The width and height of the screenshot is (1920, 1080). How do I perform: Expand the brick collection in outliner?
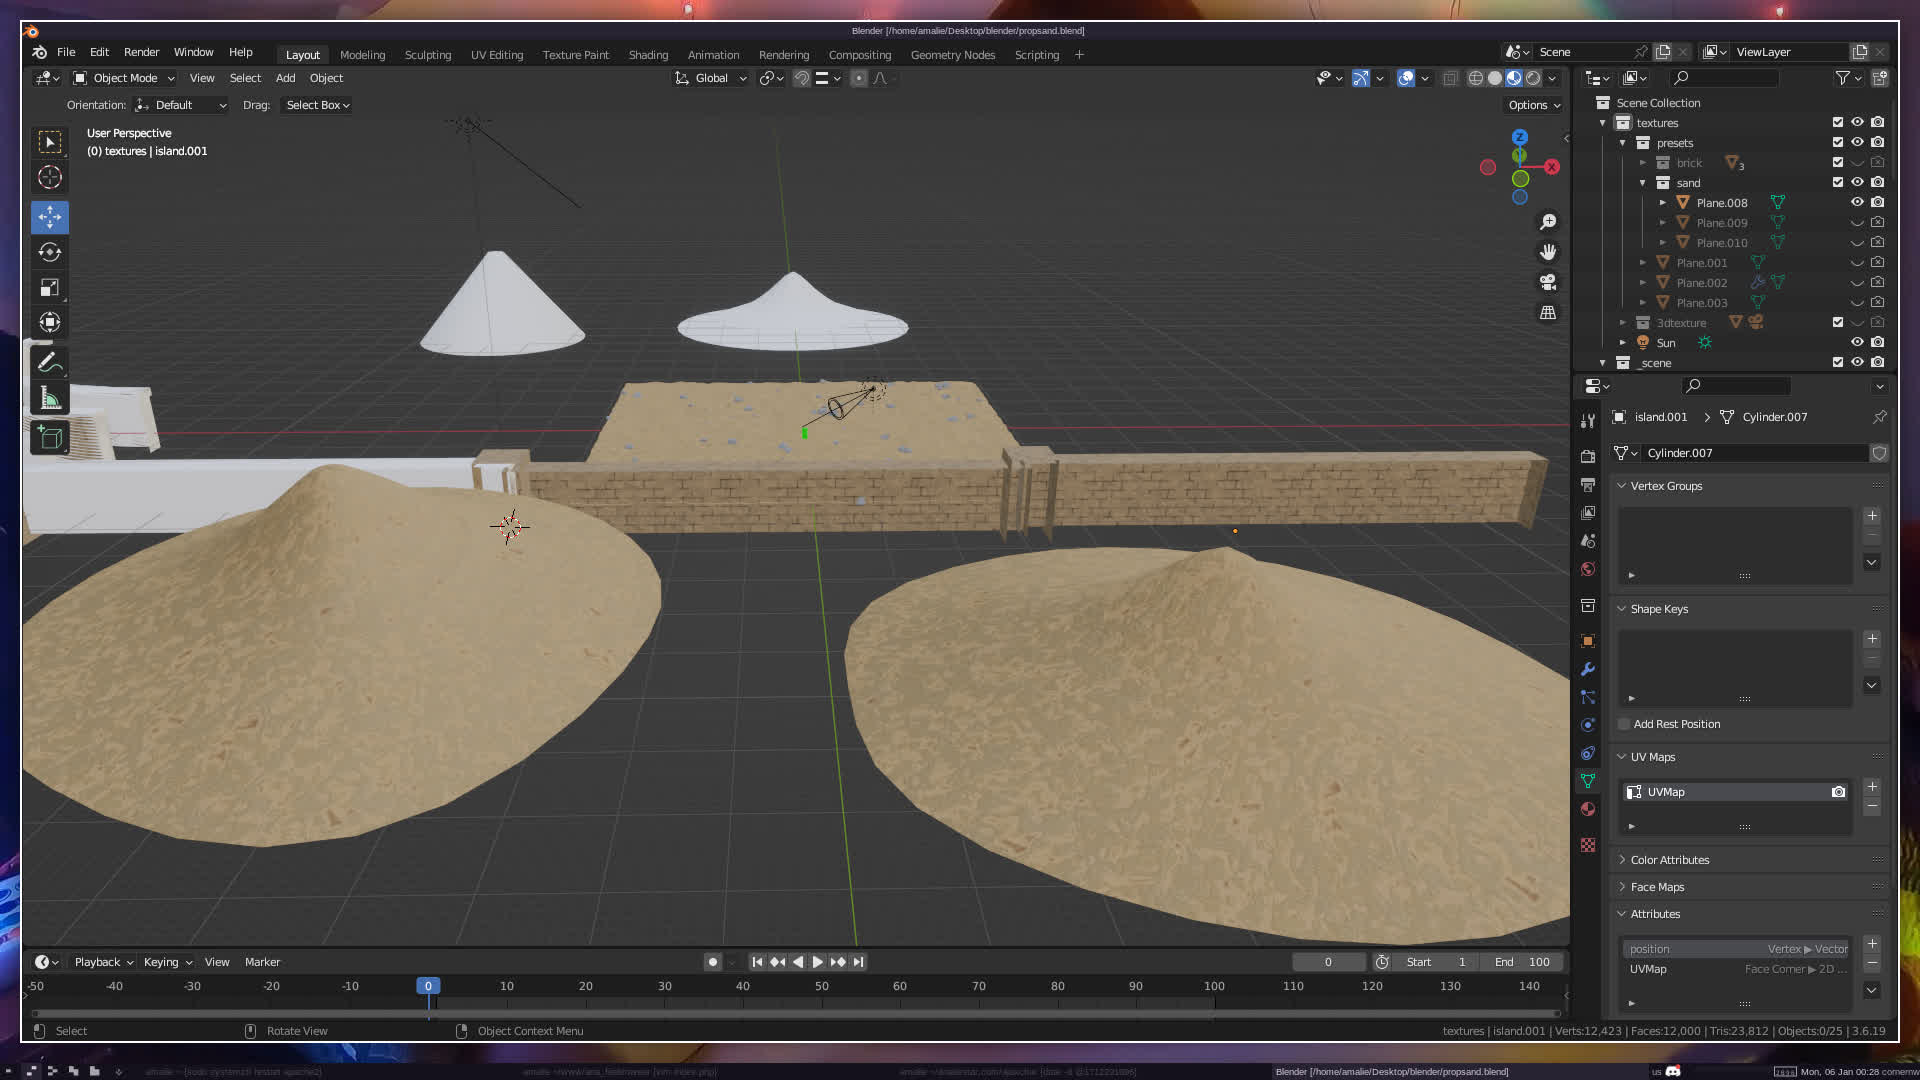pyautogui.click(x=1642, y=163)
